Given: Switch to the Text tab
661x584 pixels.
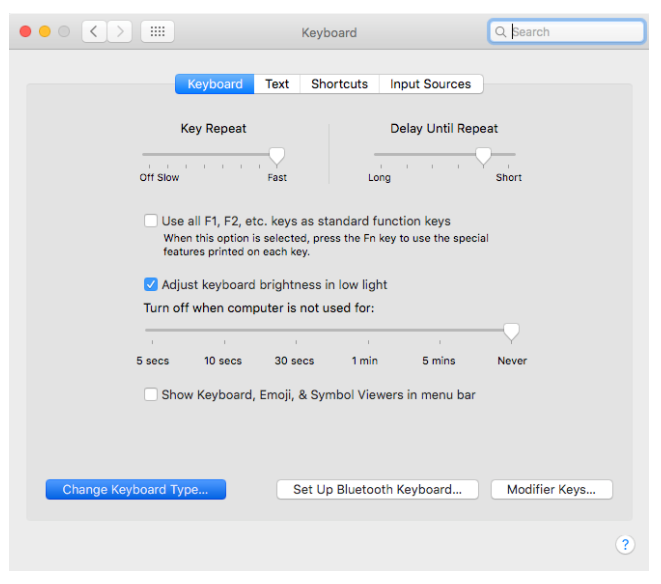Looking at the screenshot, I should pyautogui.click(x=277, y=84).
